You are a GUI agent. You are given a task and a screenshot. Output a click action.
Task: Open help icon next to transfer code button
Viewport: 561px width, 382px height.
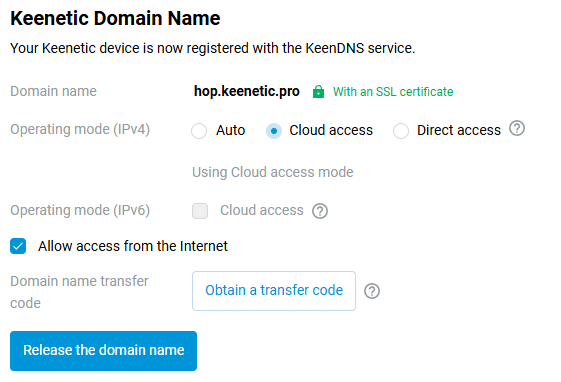(372, 291)
